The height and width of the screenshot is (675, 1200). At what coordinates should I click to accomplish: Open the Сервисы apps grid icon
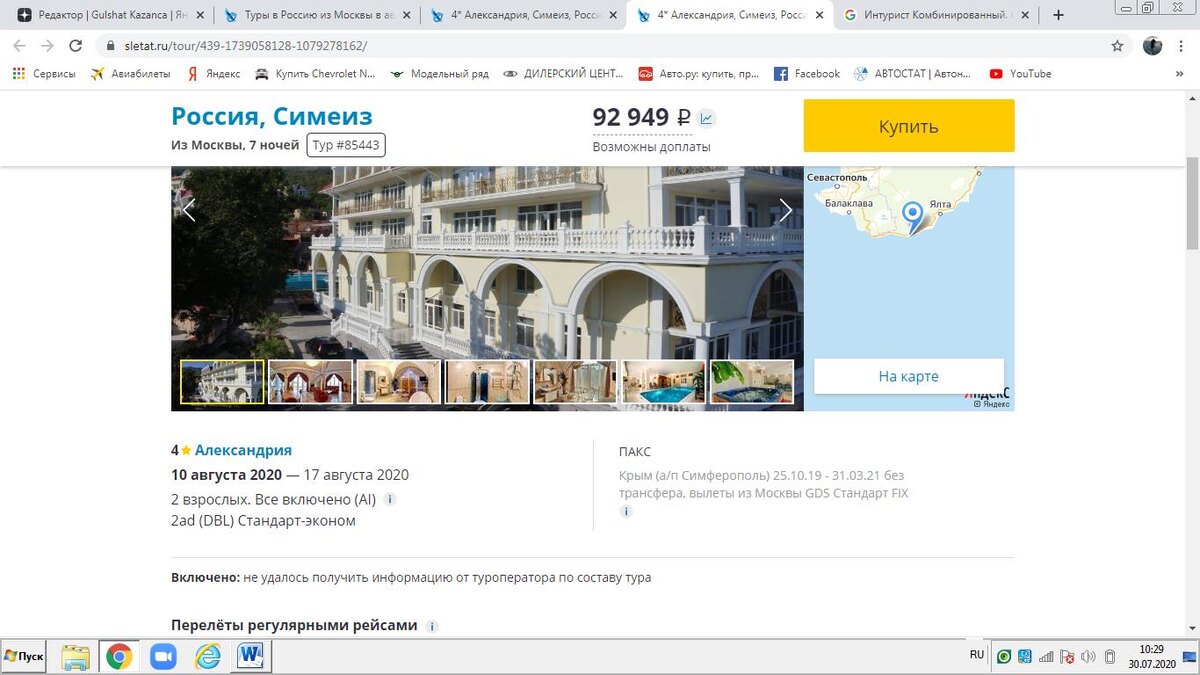[17, 73]
